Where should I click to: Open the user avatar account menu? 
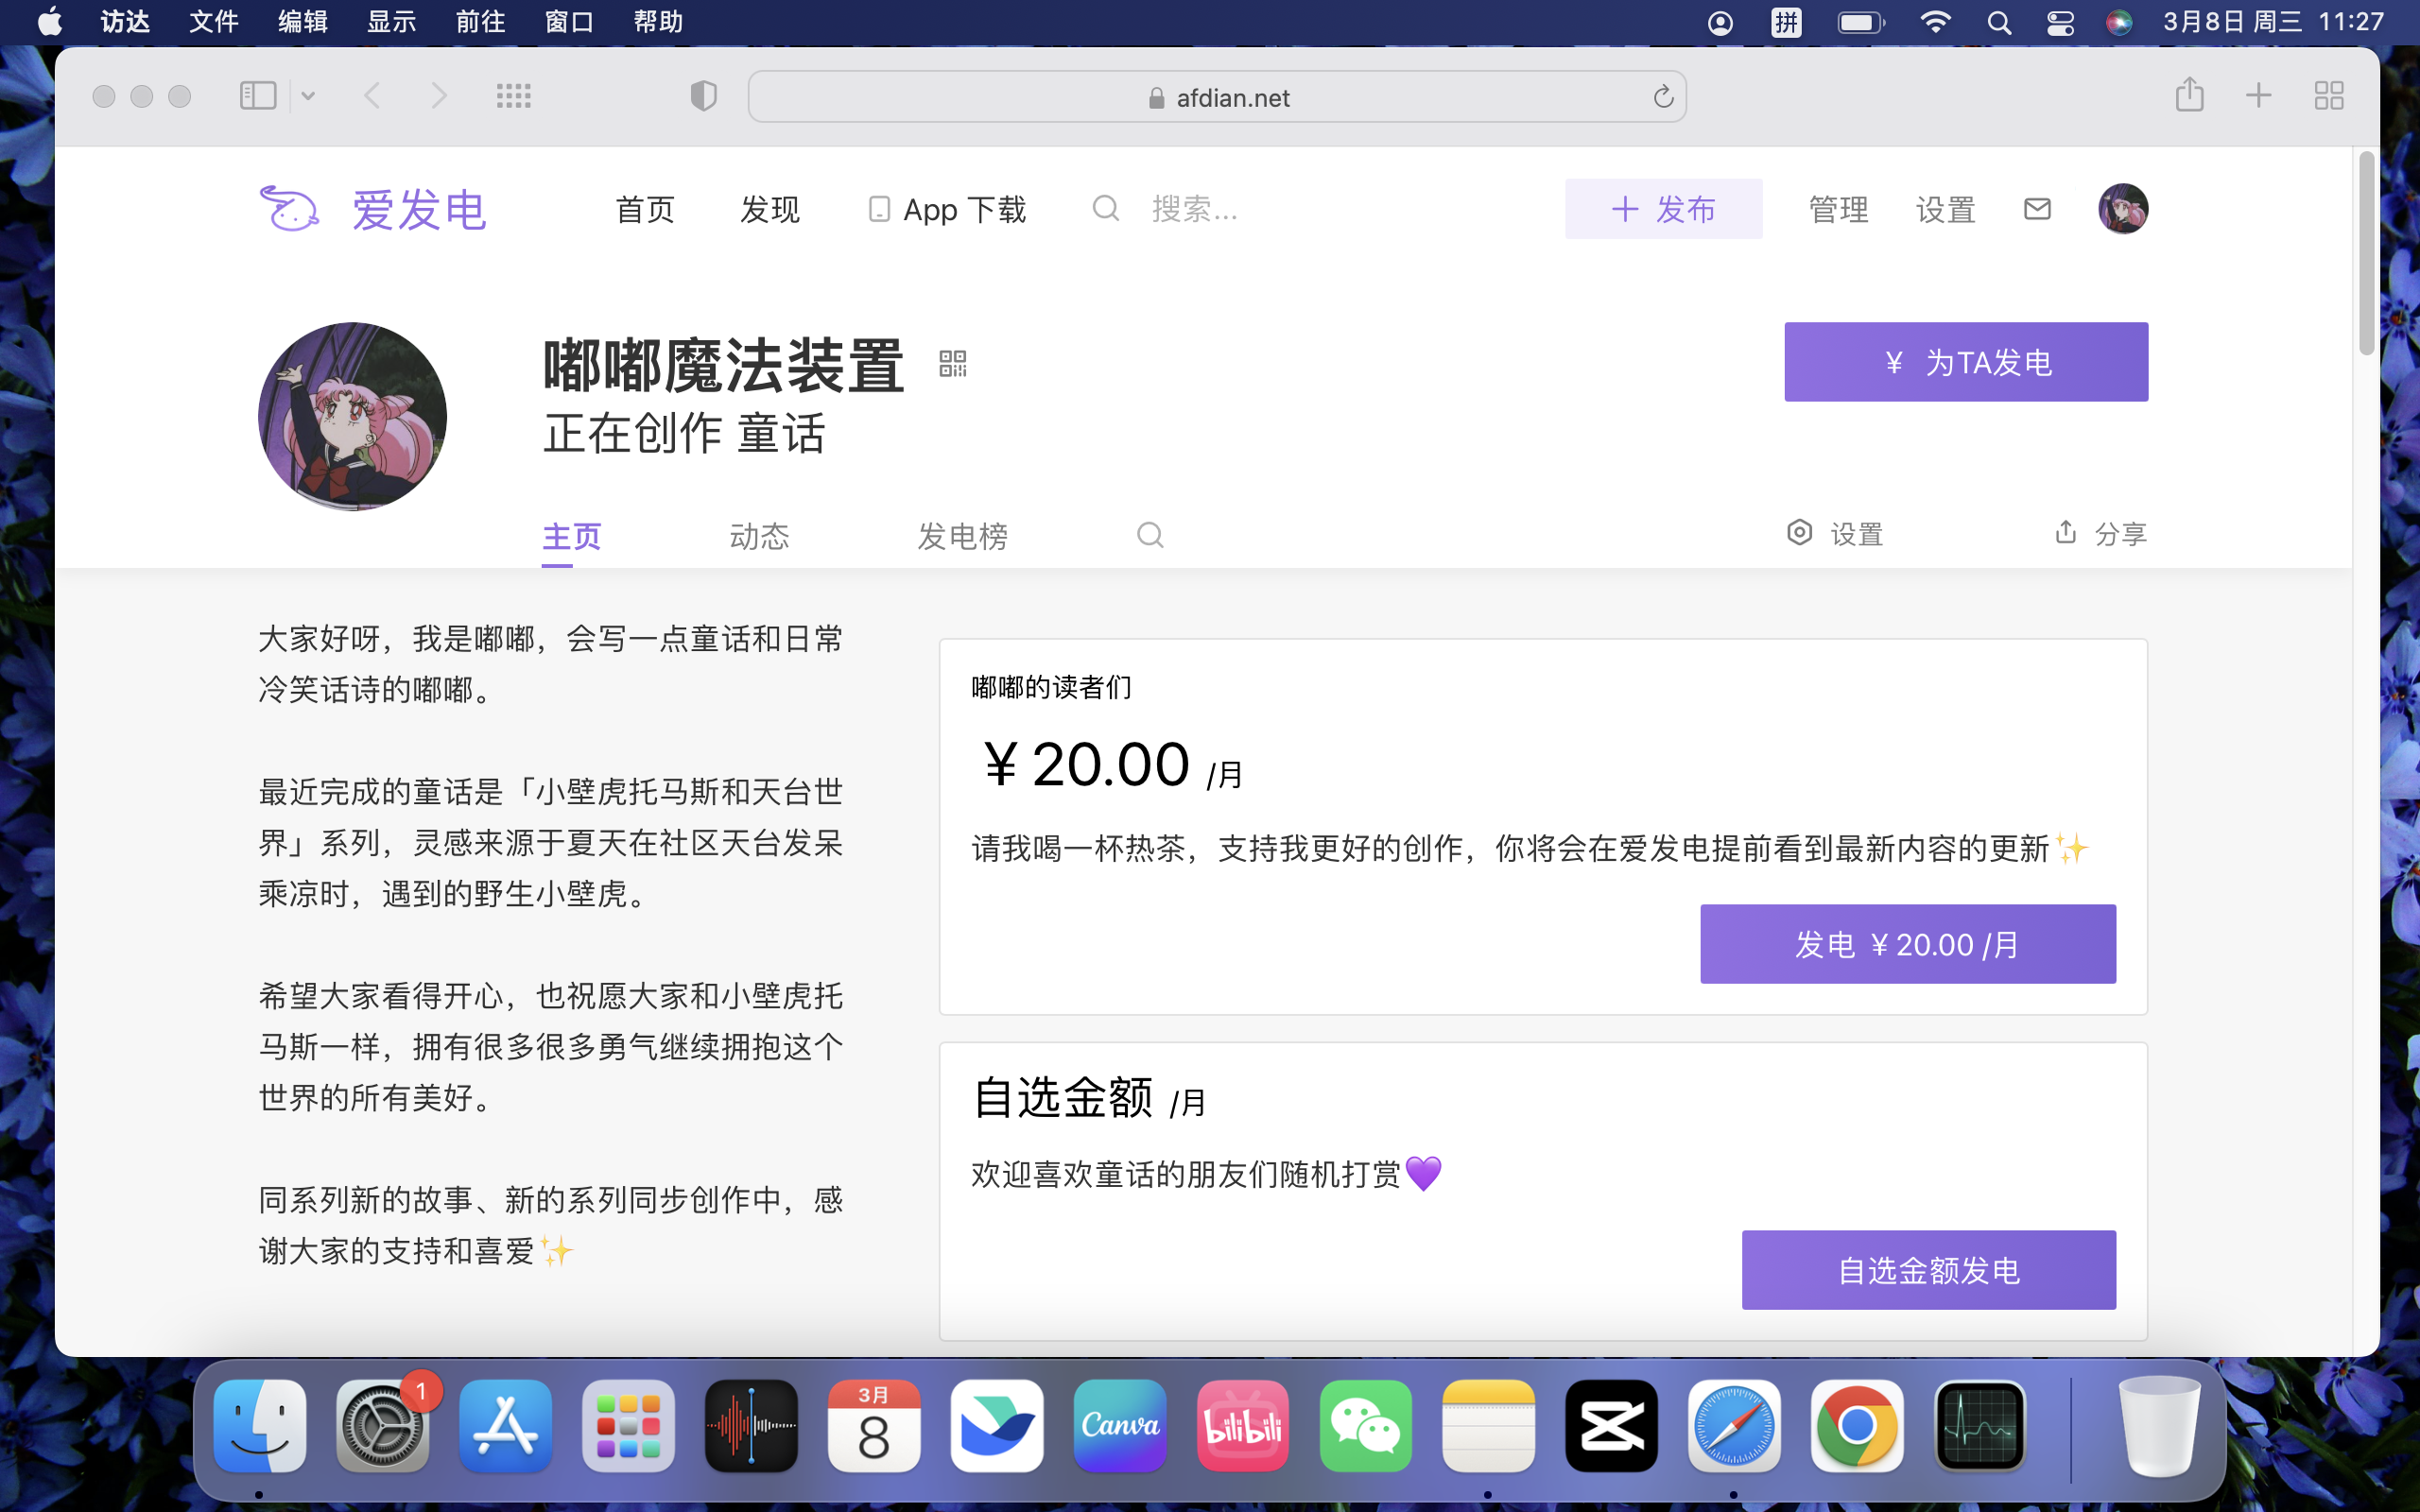[2122, 209]
